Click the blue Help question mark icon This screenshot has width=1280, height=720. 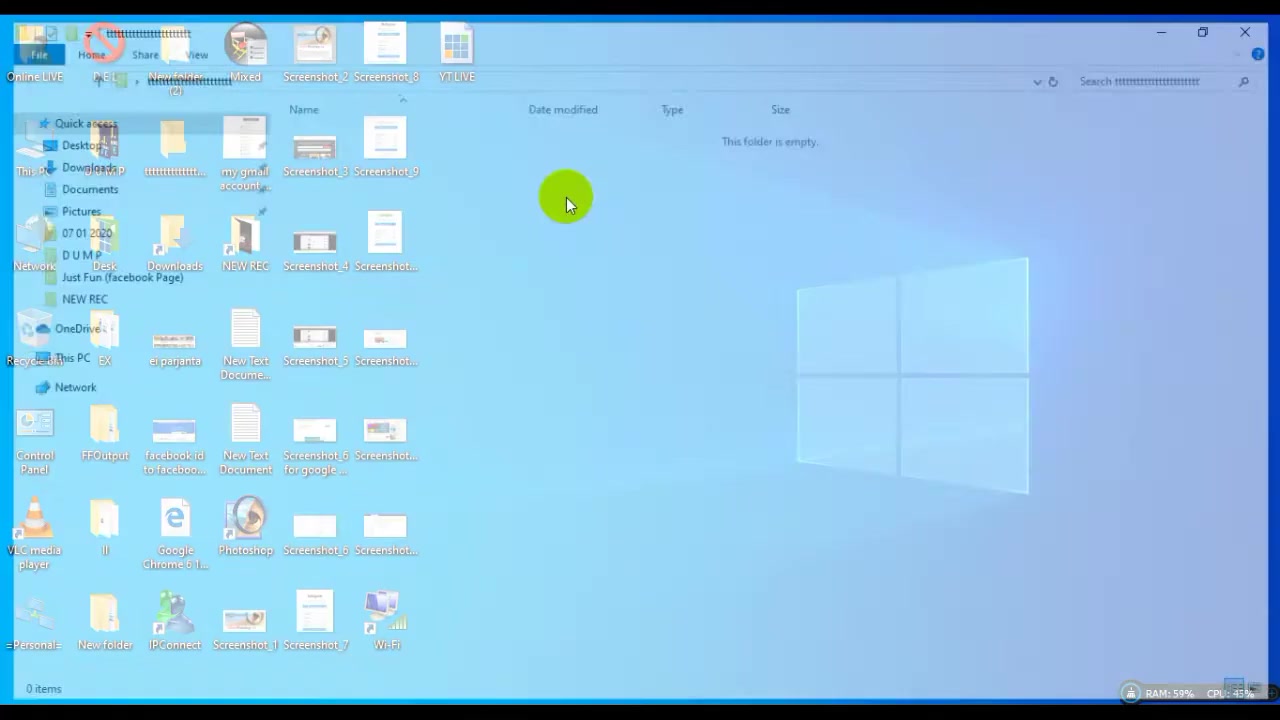coord(1258,54)
